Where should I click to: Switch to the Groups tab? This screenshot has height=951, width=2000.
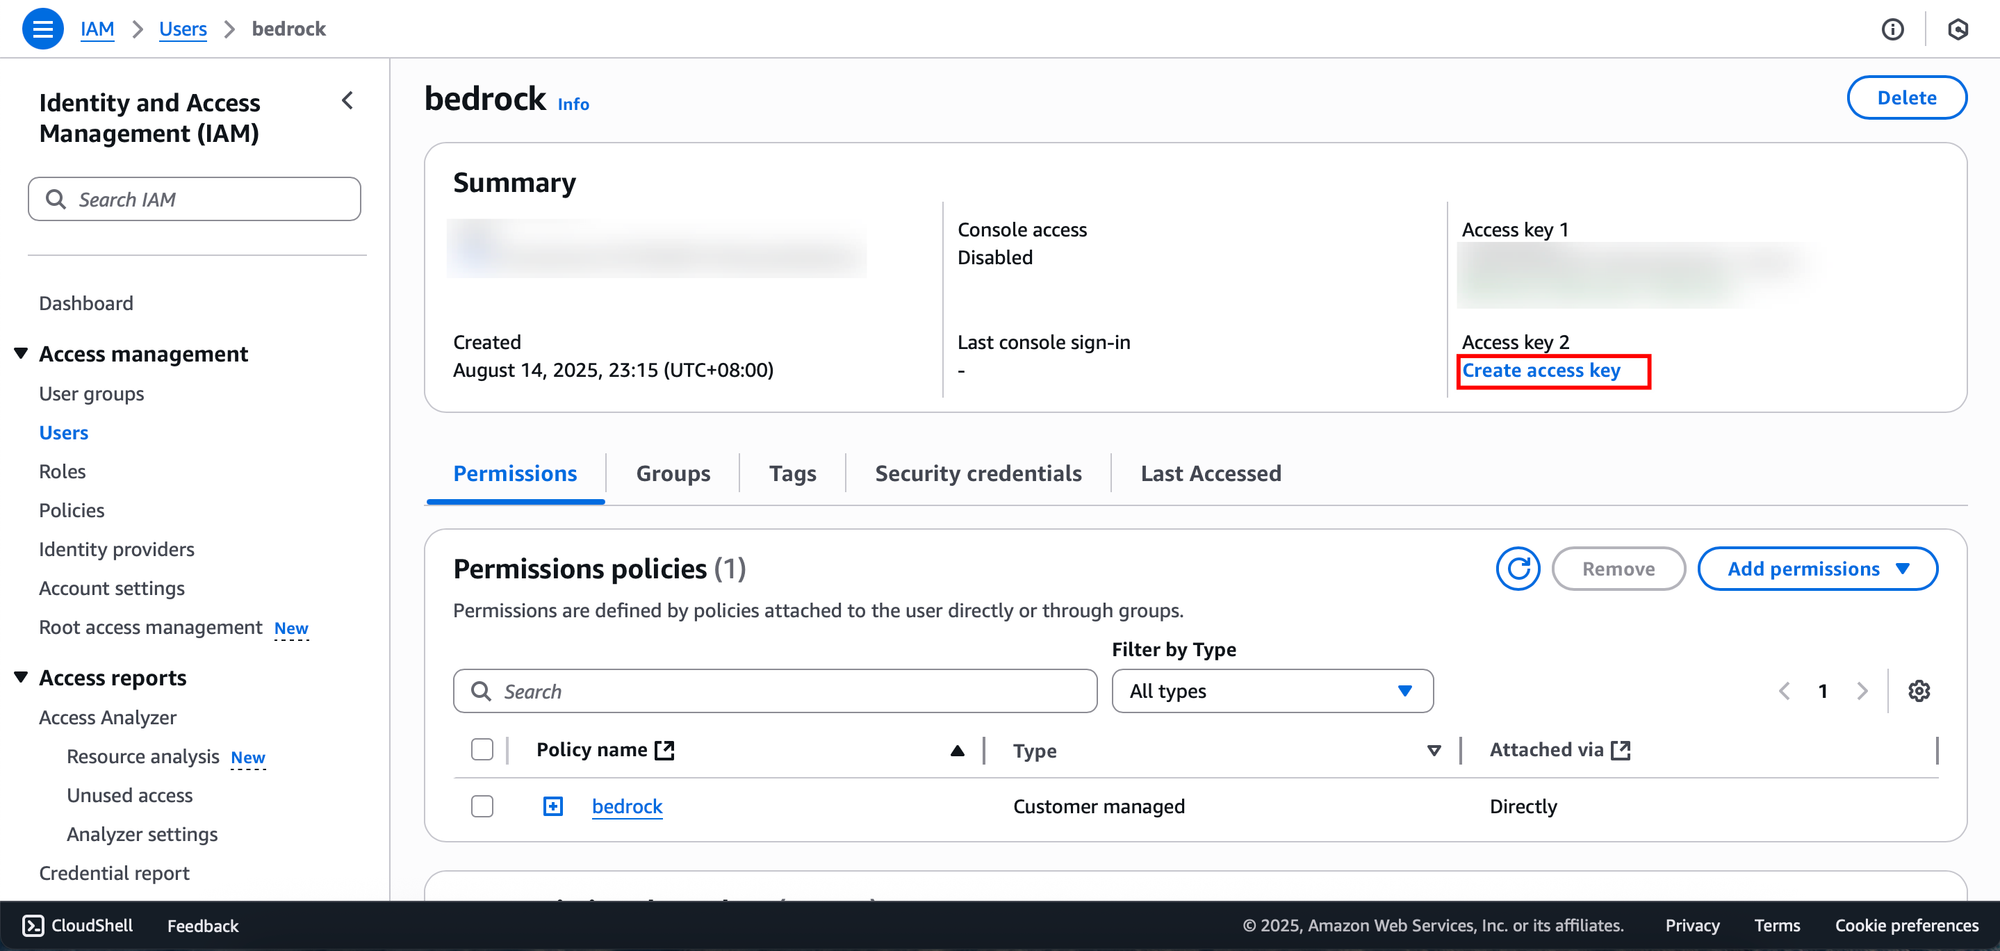(x=673, y=474)
